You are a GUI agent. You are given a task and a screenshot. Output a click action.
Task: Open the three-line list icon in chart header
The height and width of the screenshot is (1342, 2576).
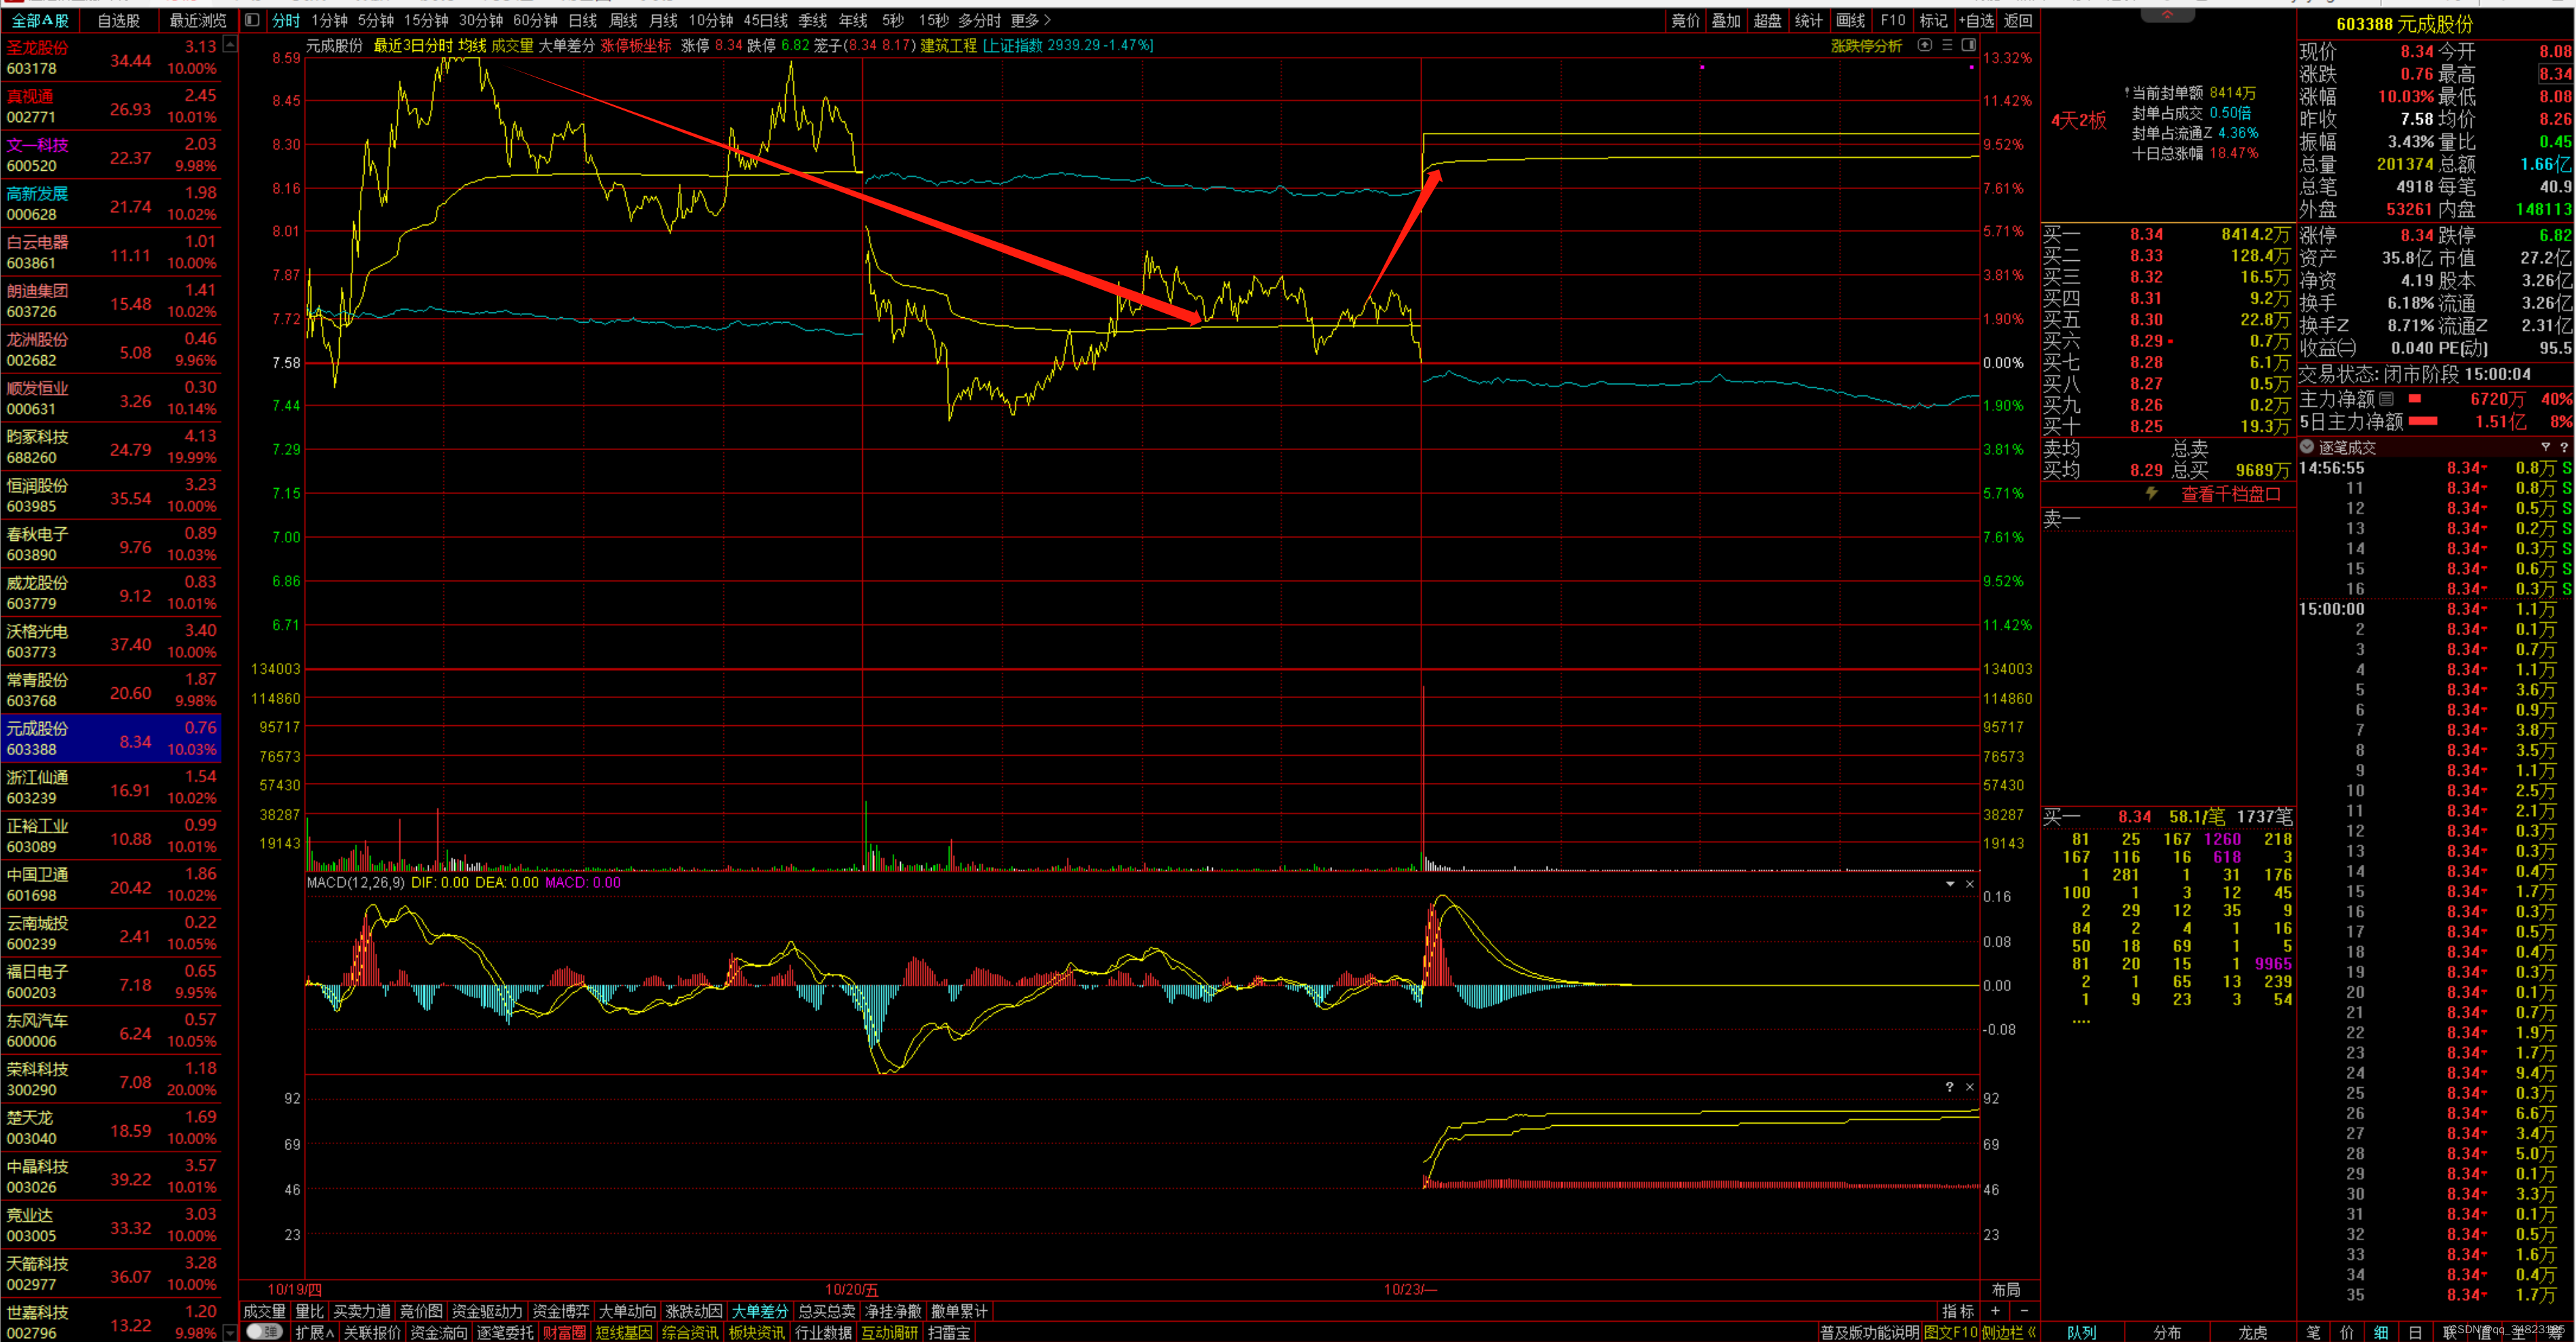[1947, 45]
